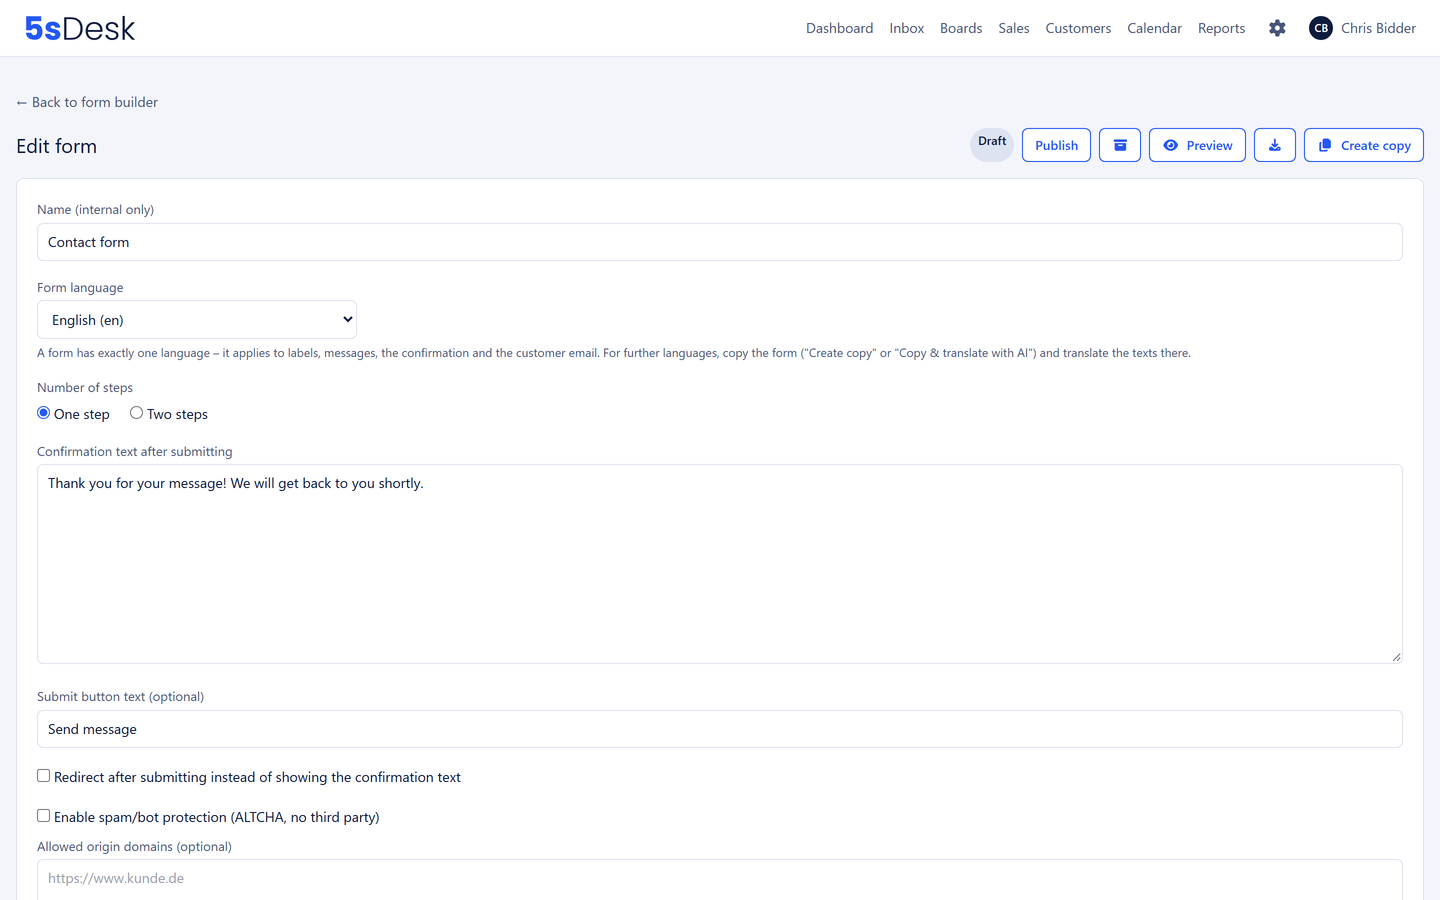Navigate to Boards
Screen dimensions: 1440x900
[x=961, y=28]
